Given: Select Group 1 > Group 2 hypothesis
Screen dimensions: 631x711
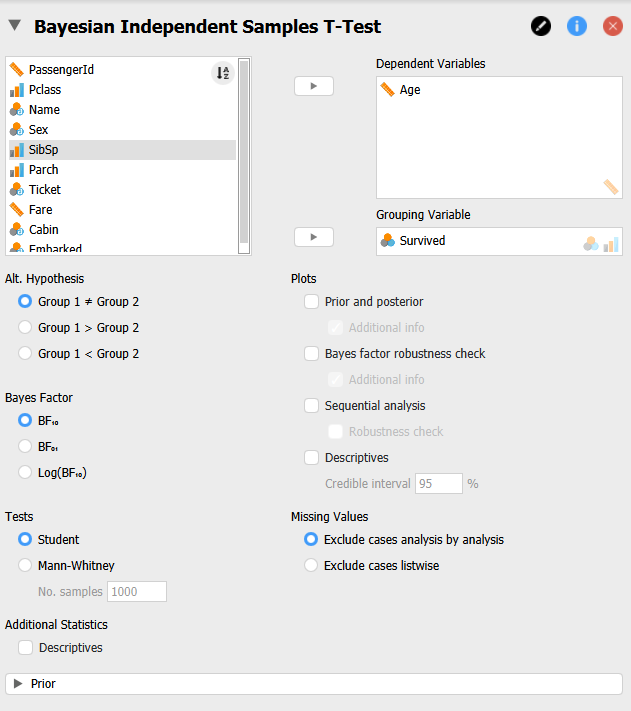Looking at the screenshot, I should coord(26,327).
